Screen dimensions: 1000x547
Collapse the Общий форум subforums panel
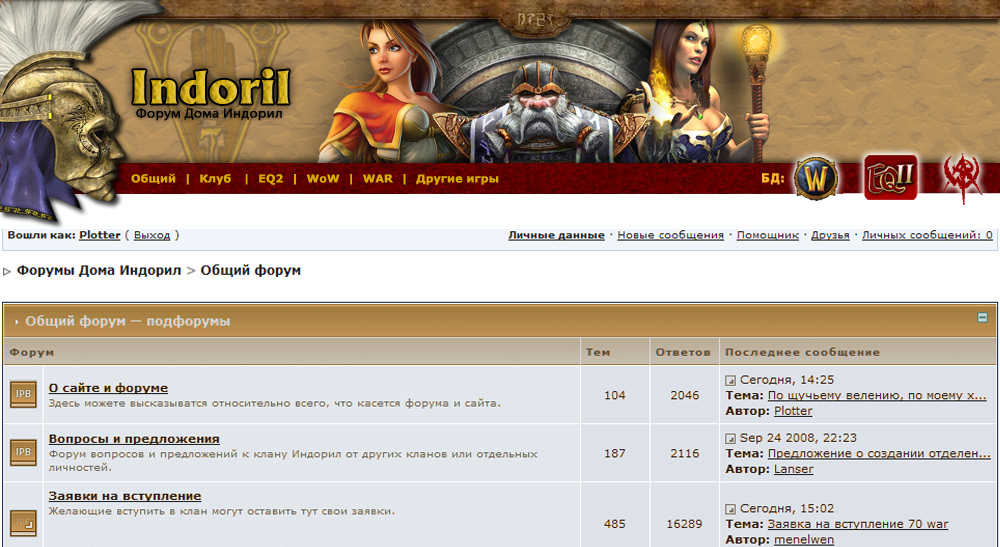pyautogui.click(x=982, y=317)
